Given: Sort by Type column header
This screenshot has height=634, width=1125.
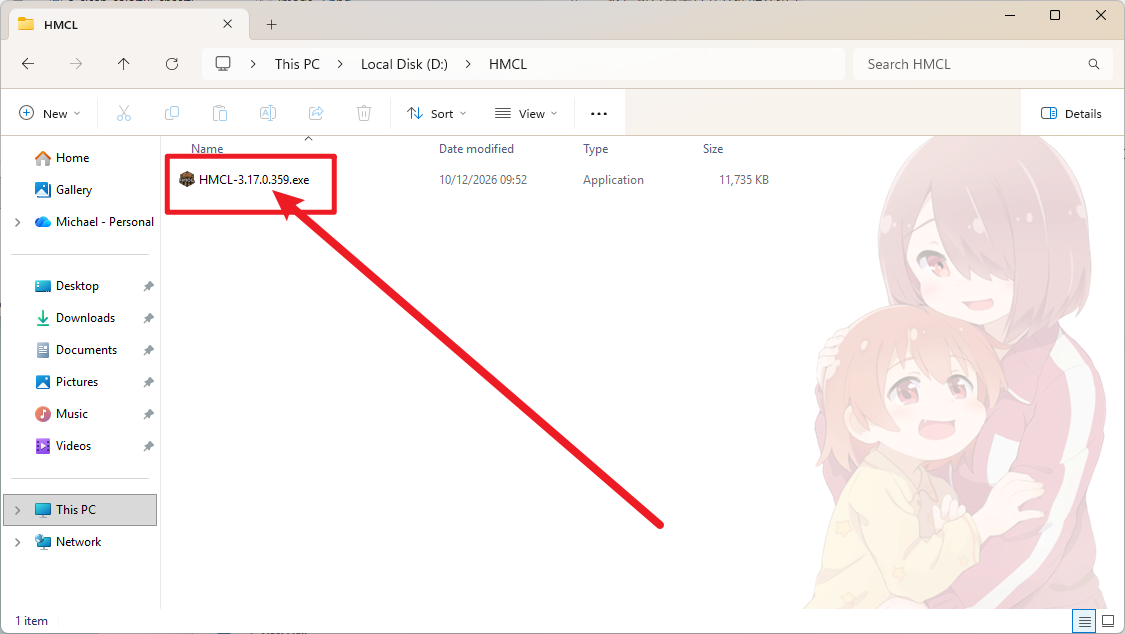Looking at the screenshot, I should point(596,149).
